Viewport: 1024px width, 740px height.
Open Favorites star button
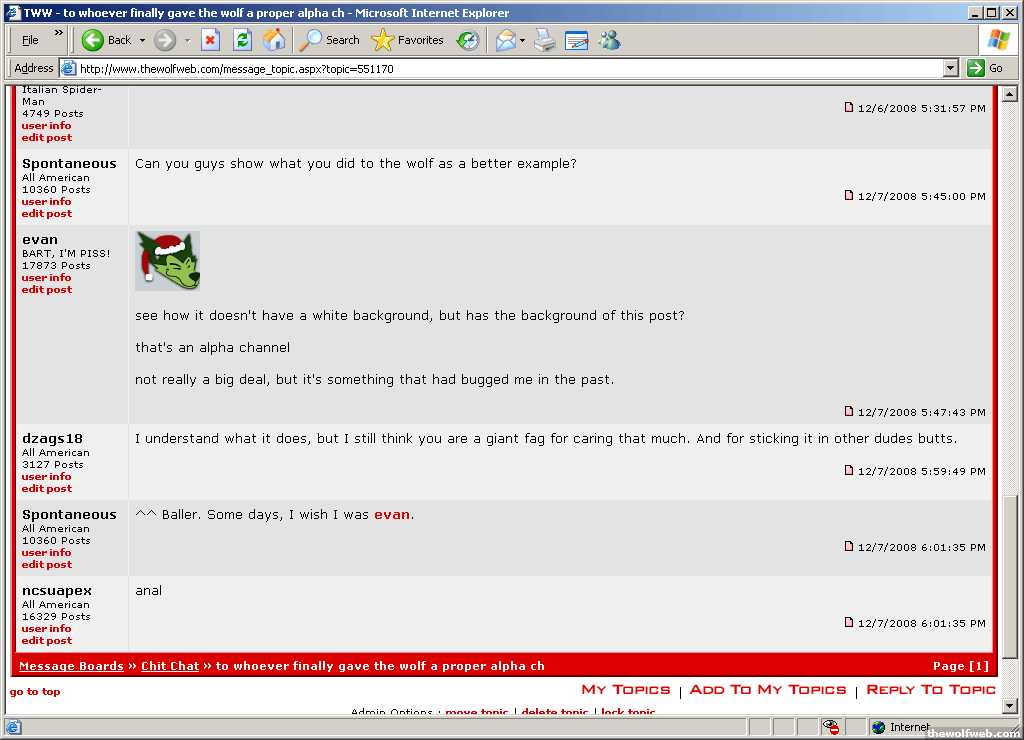tap(408, 40)
